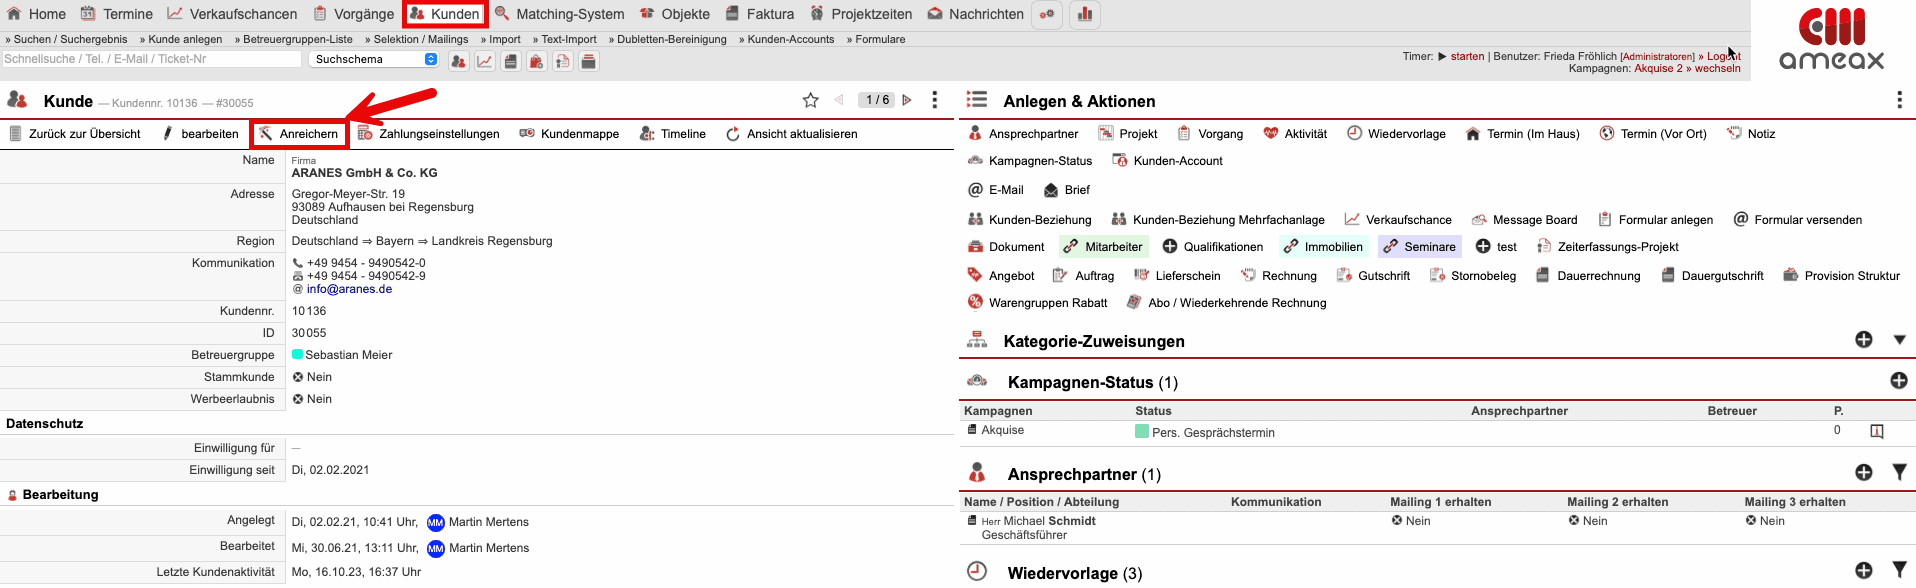Open the Anlegen & Aktionen options menu

[x=1898, y=100]
